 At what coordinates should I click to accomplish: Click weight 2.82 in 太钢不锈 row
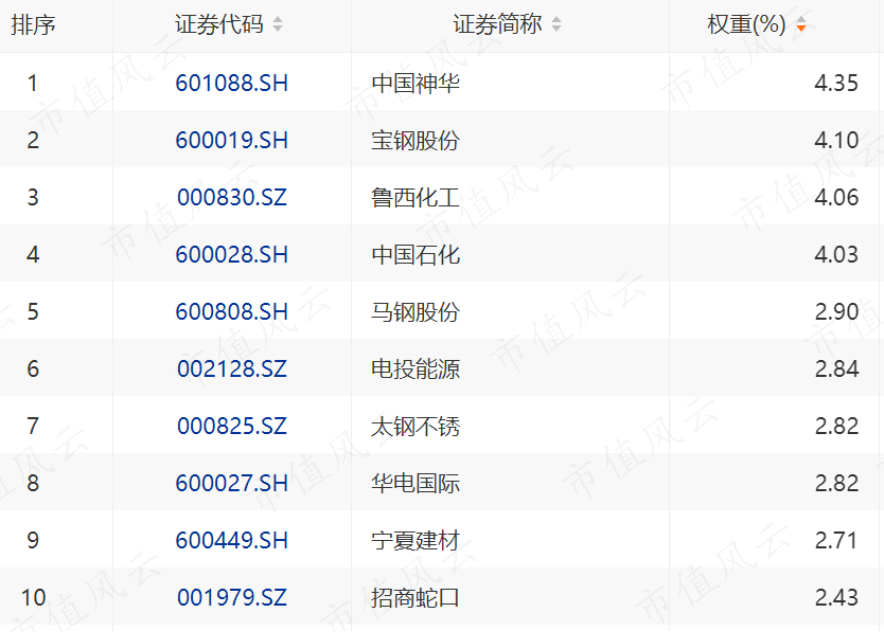837,426
